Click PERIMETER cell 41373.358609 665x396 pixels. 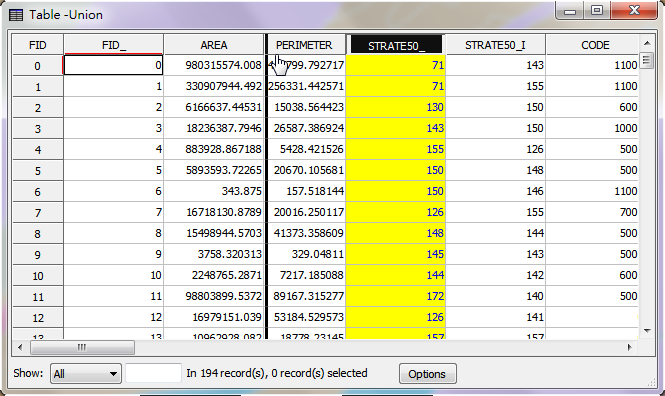pyautogui.click(x=306, y=233)
